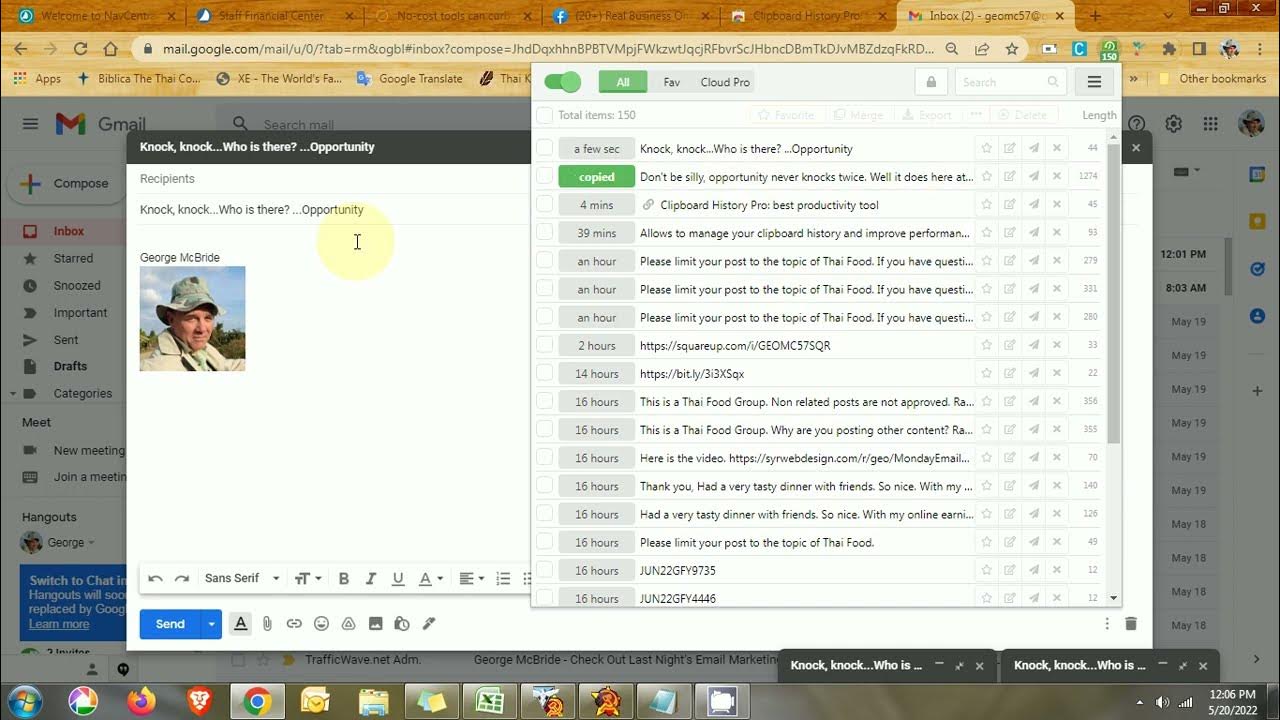Open Gmail main menu hamburger

click(x=30, y=124)
